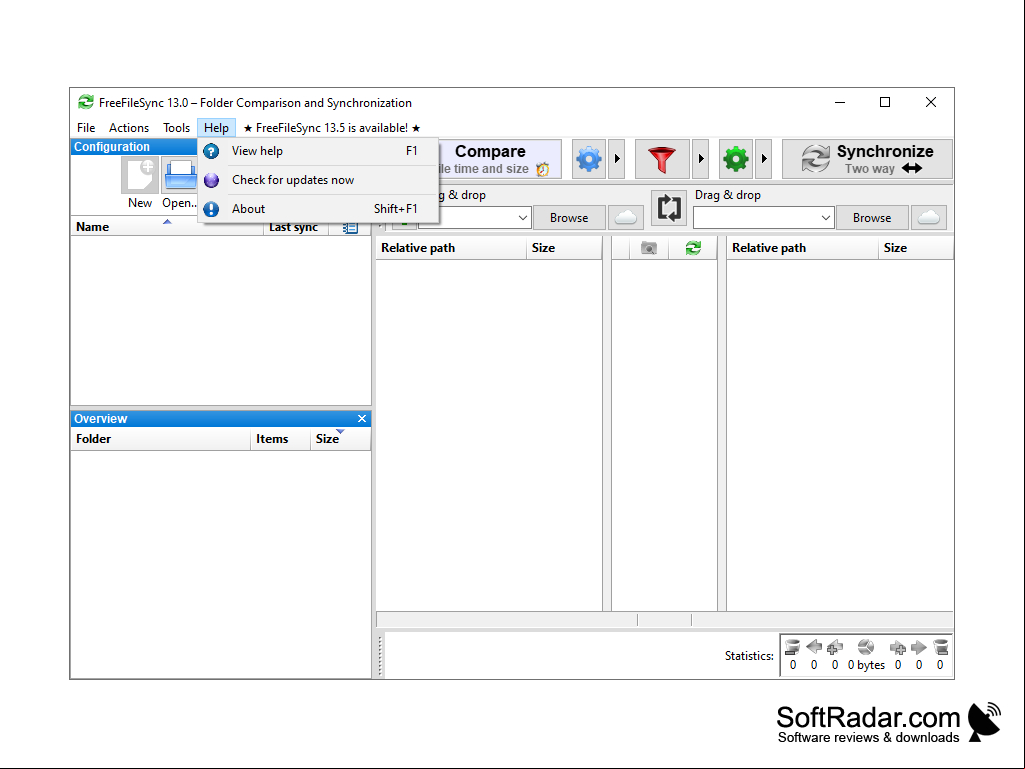Click the FreeFileSync 13.5 is available notice

(332, 128)
